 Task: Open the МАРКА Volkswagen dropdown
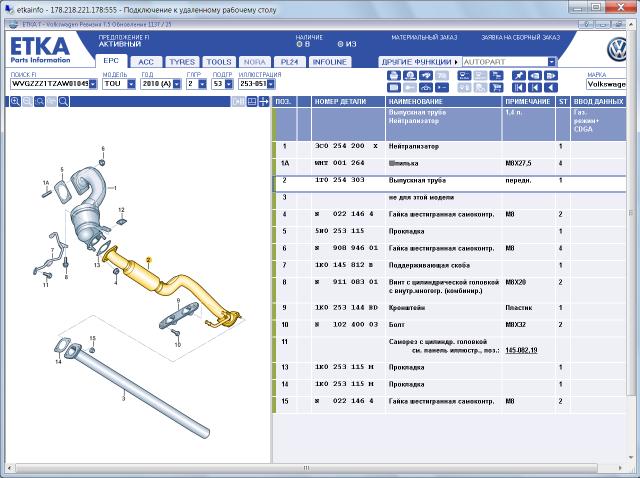[x=606, y=84]
